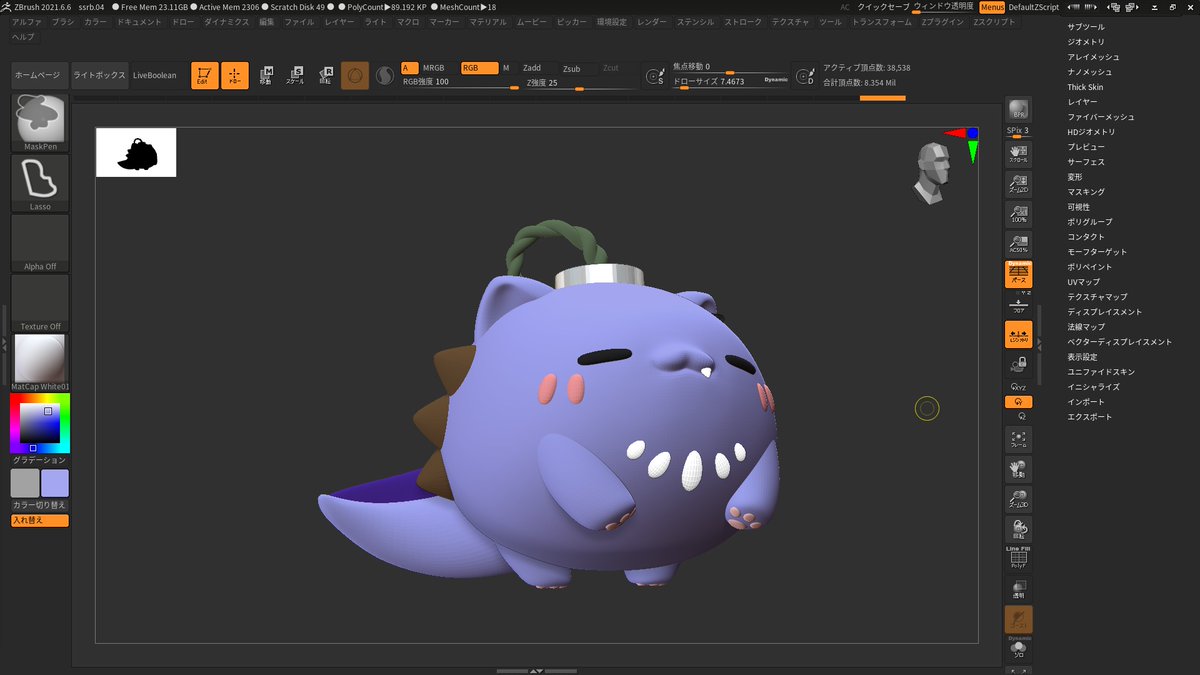Image resolution: width=1200 pixels, height=675 pixels.
Task: Expand the サブツール palette section
Action: pyautogui.click(x=1086, y=27)
